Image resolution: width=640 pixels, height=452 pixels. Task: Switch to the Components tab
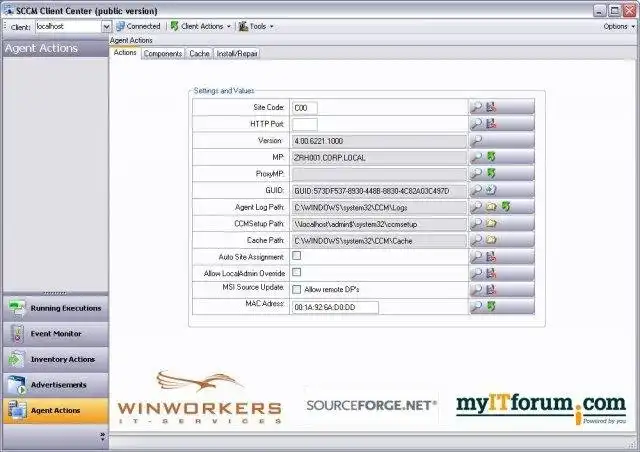coord(163,53)
